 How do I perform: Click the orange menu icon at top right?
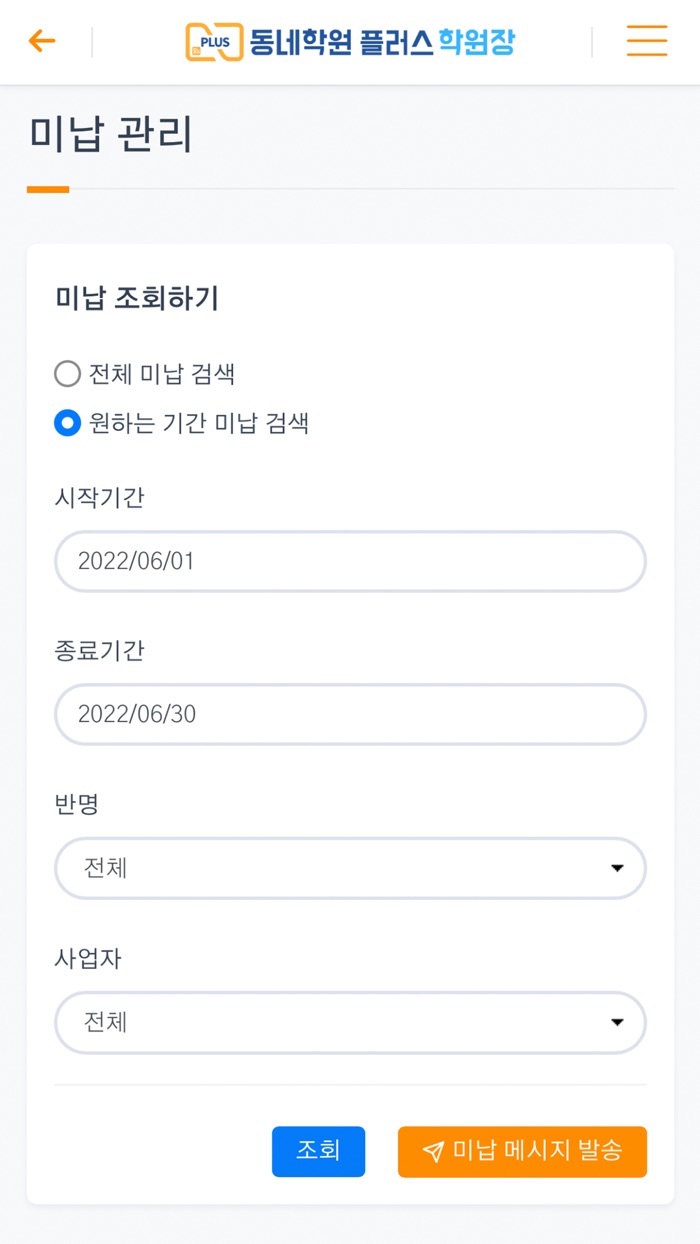(647, 42)
